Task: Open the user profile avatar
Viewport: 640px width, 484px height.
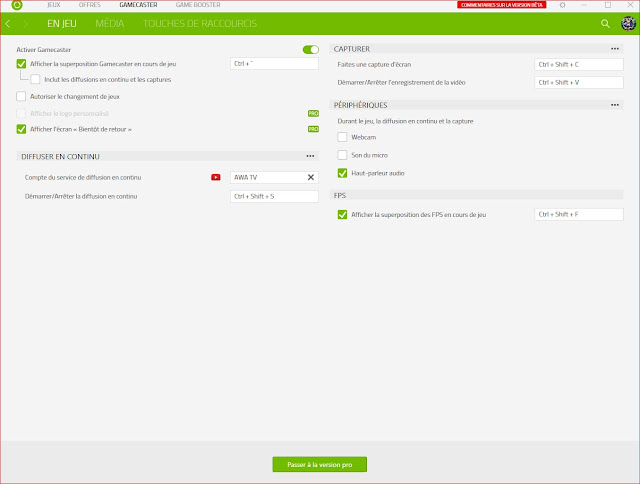Action: coord(628,24)
